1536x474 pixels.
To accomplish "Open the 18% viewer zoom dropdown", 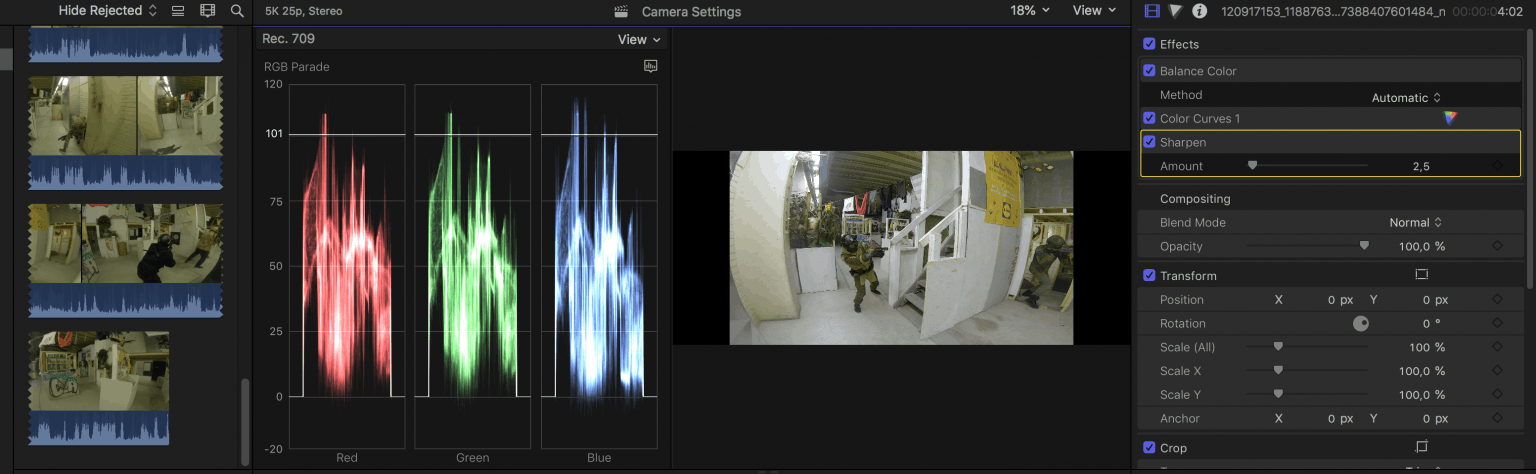I will (1030, 11).
